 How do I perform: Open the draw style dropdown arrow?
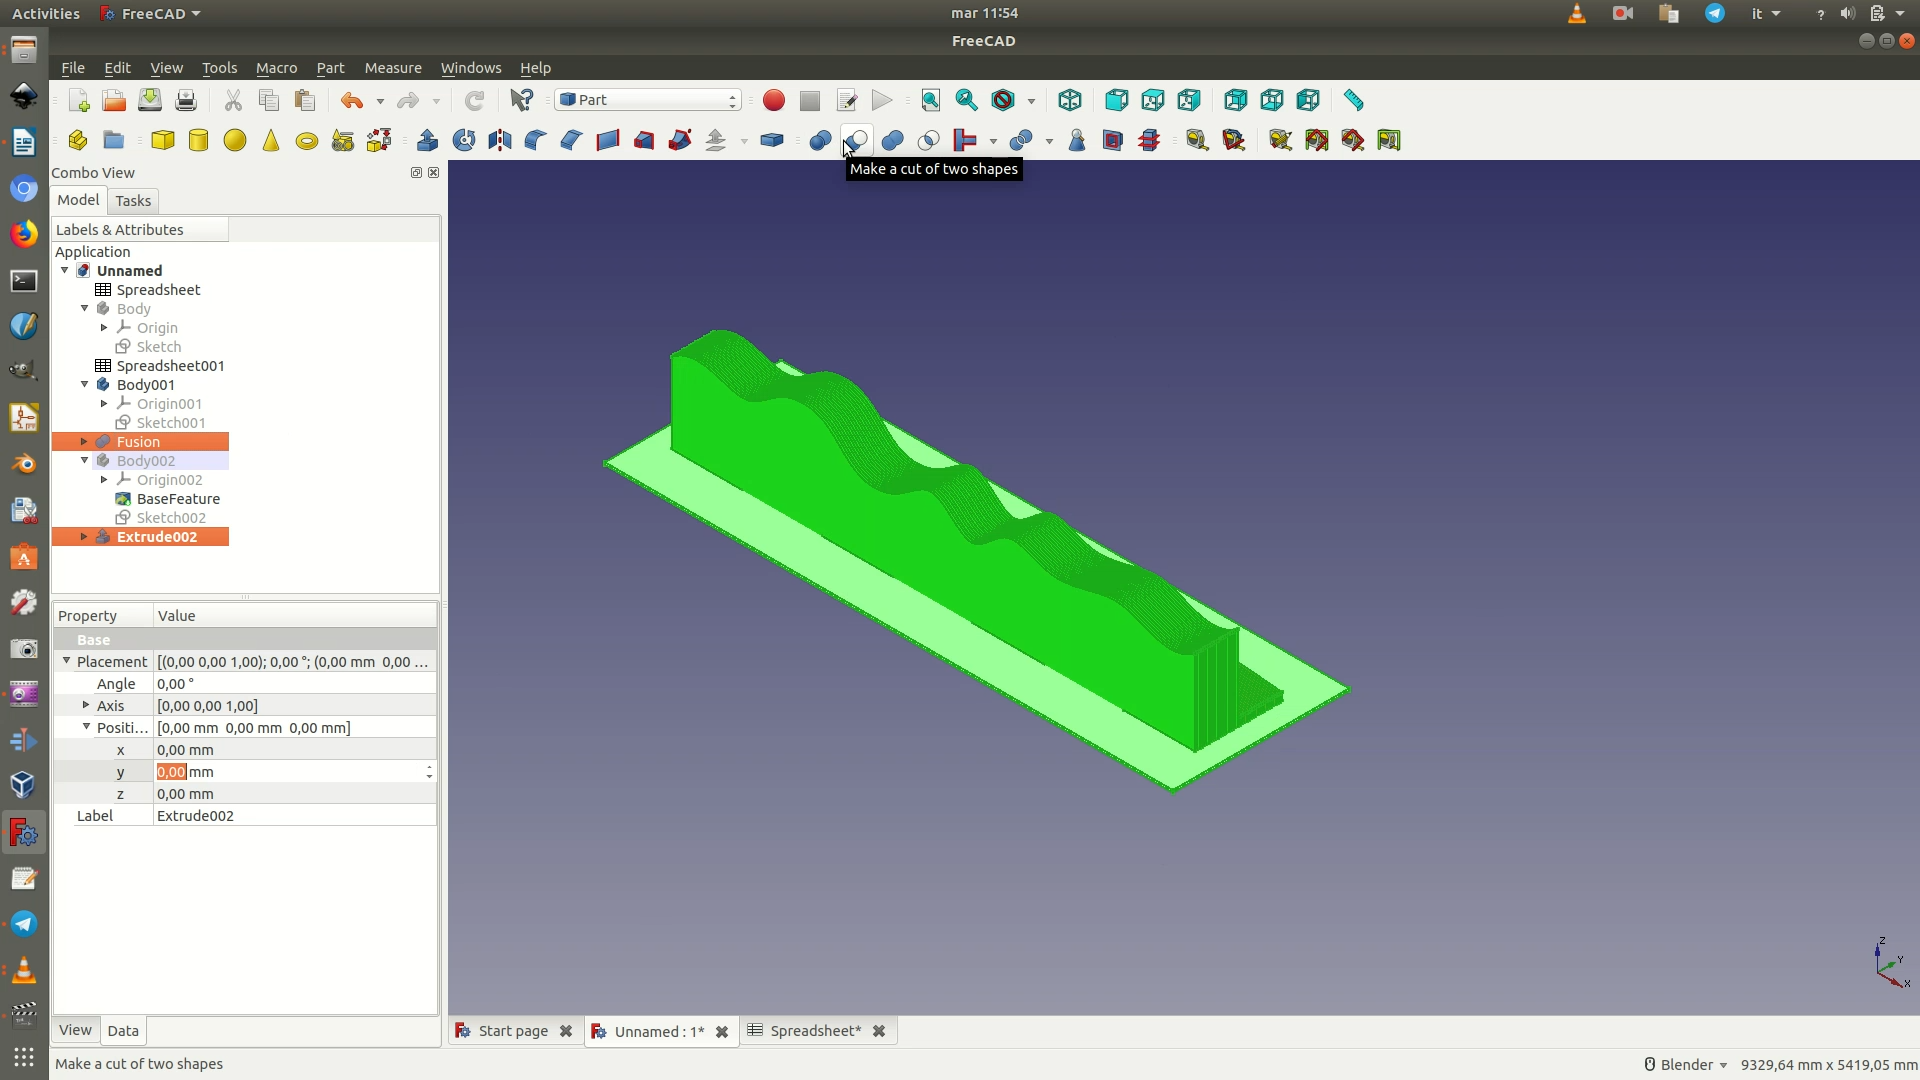1031,101
